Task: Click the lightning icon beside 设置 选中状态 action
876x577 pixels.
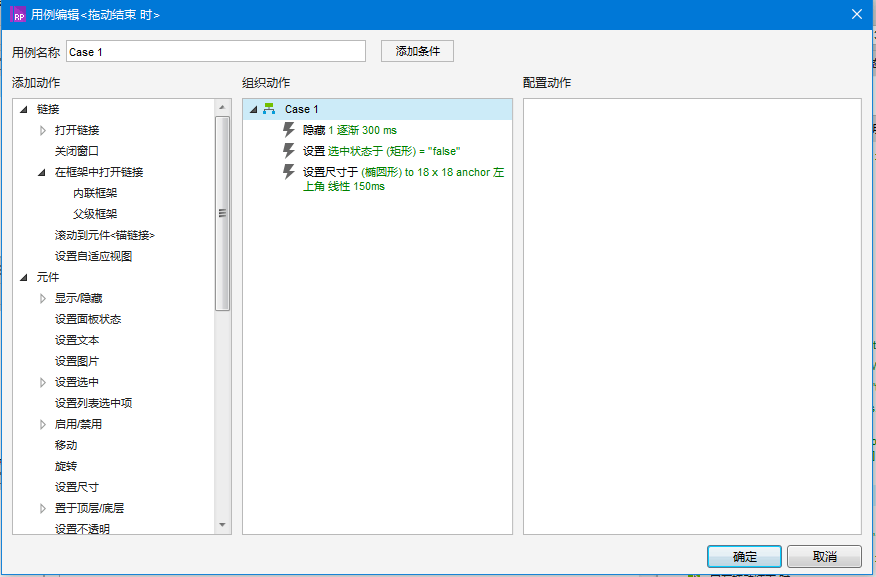Action: (289, 151)
